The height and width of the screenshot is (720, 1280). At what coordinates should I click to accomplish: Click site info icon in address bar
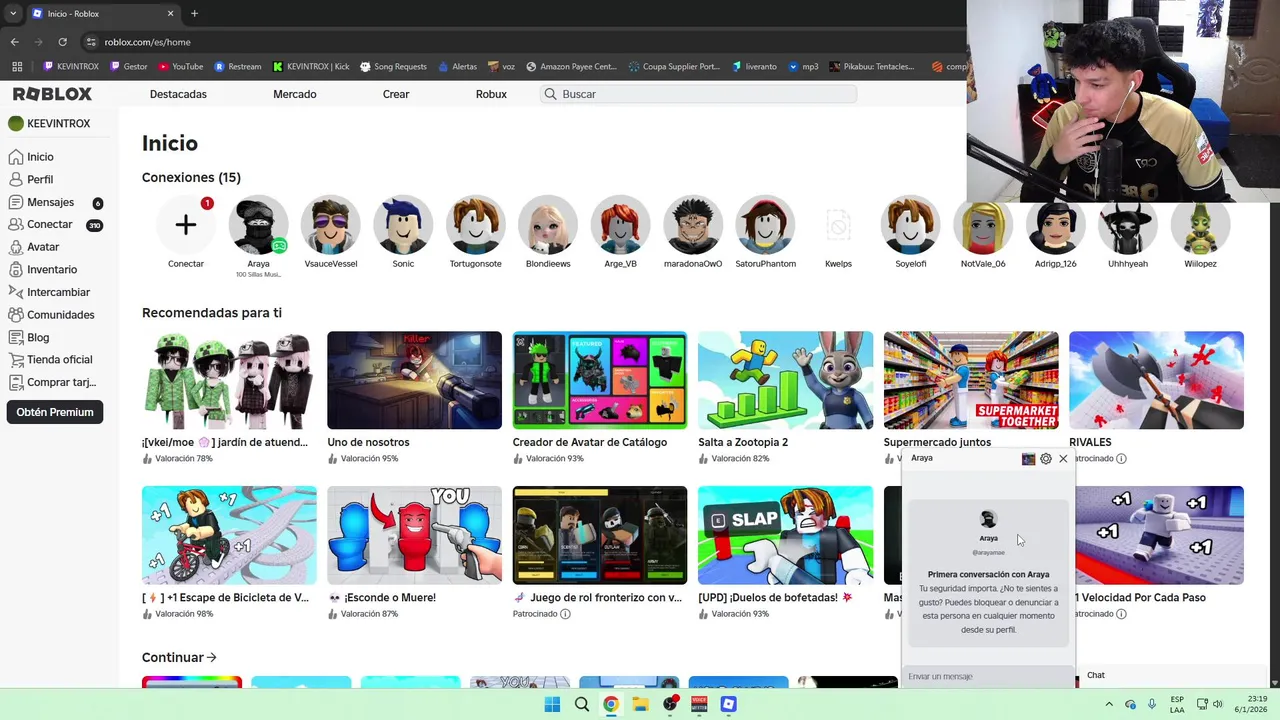coord(91,42)
